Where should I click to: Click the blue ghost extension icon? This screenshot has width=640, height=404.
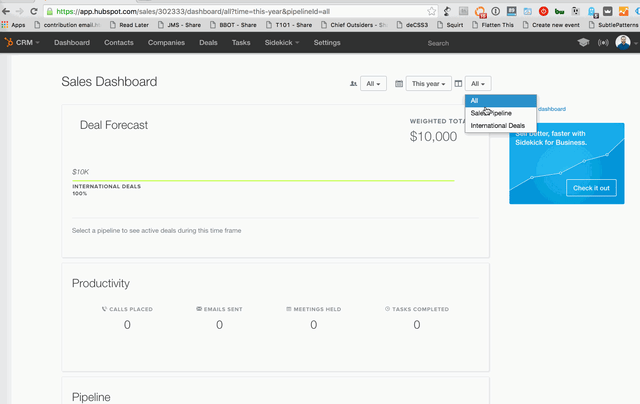click(x=592, y=12)
